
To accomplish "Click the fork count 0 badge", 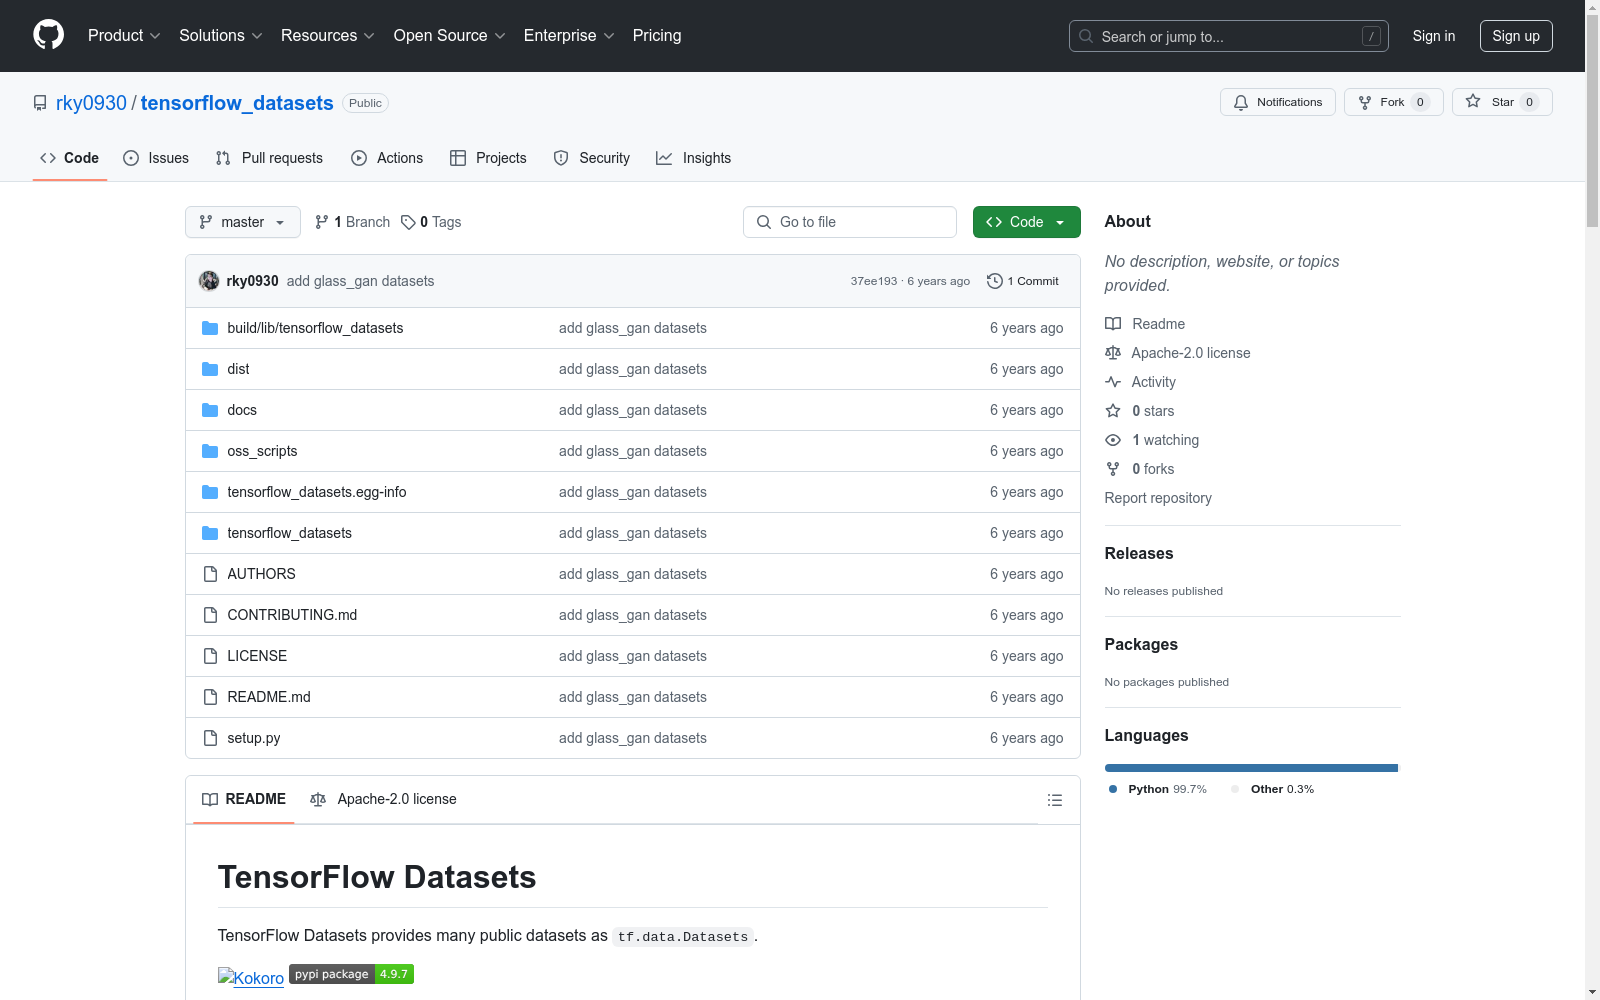I will point(1420,102).
